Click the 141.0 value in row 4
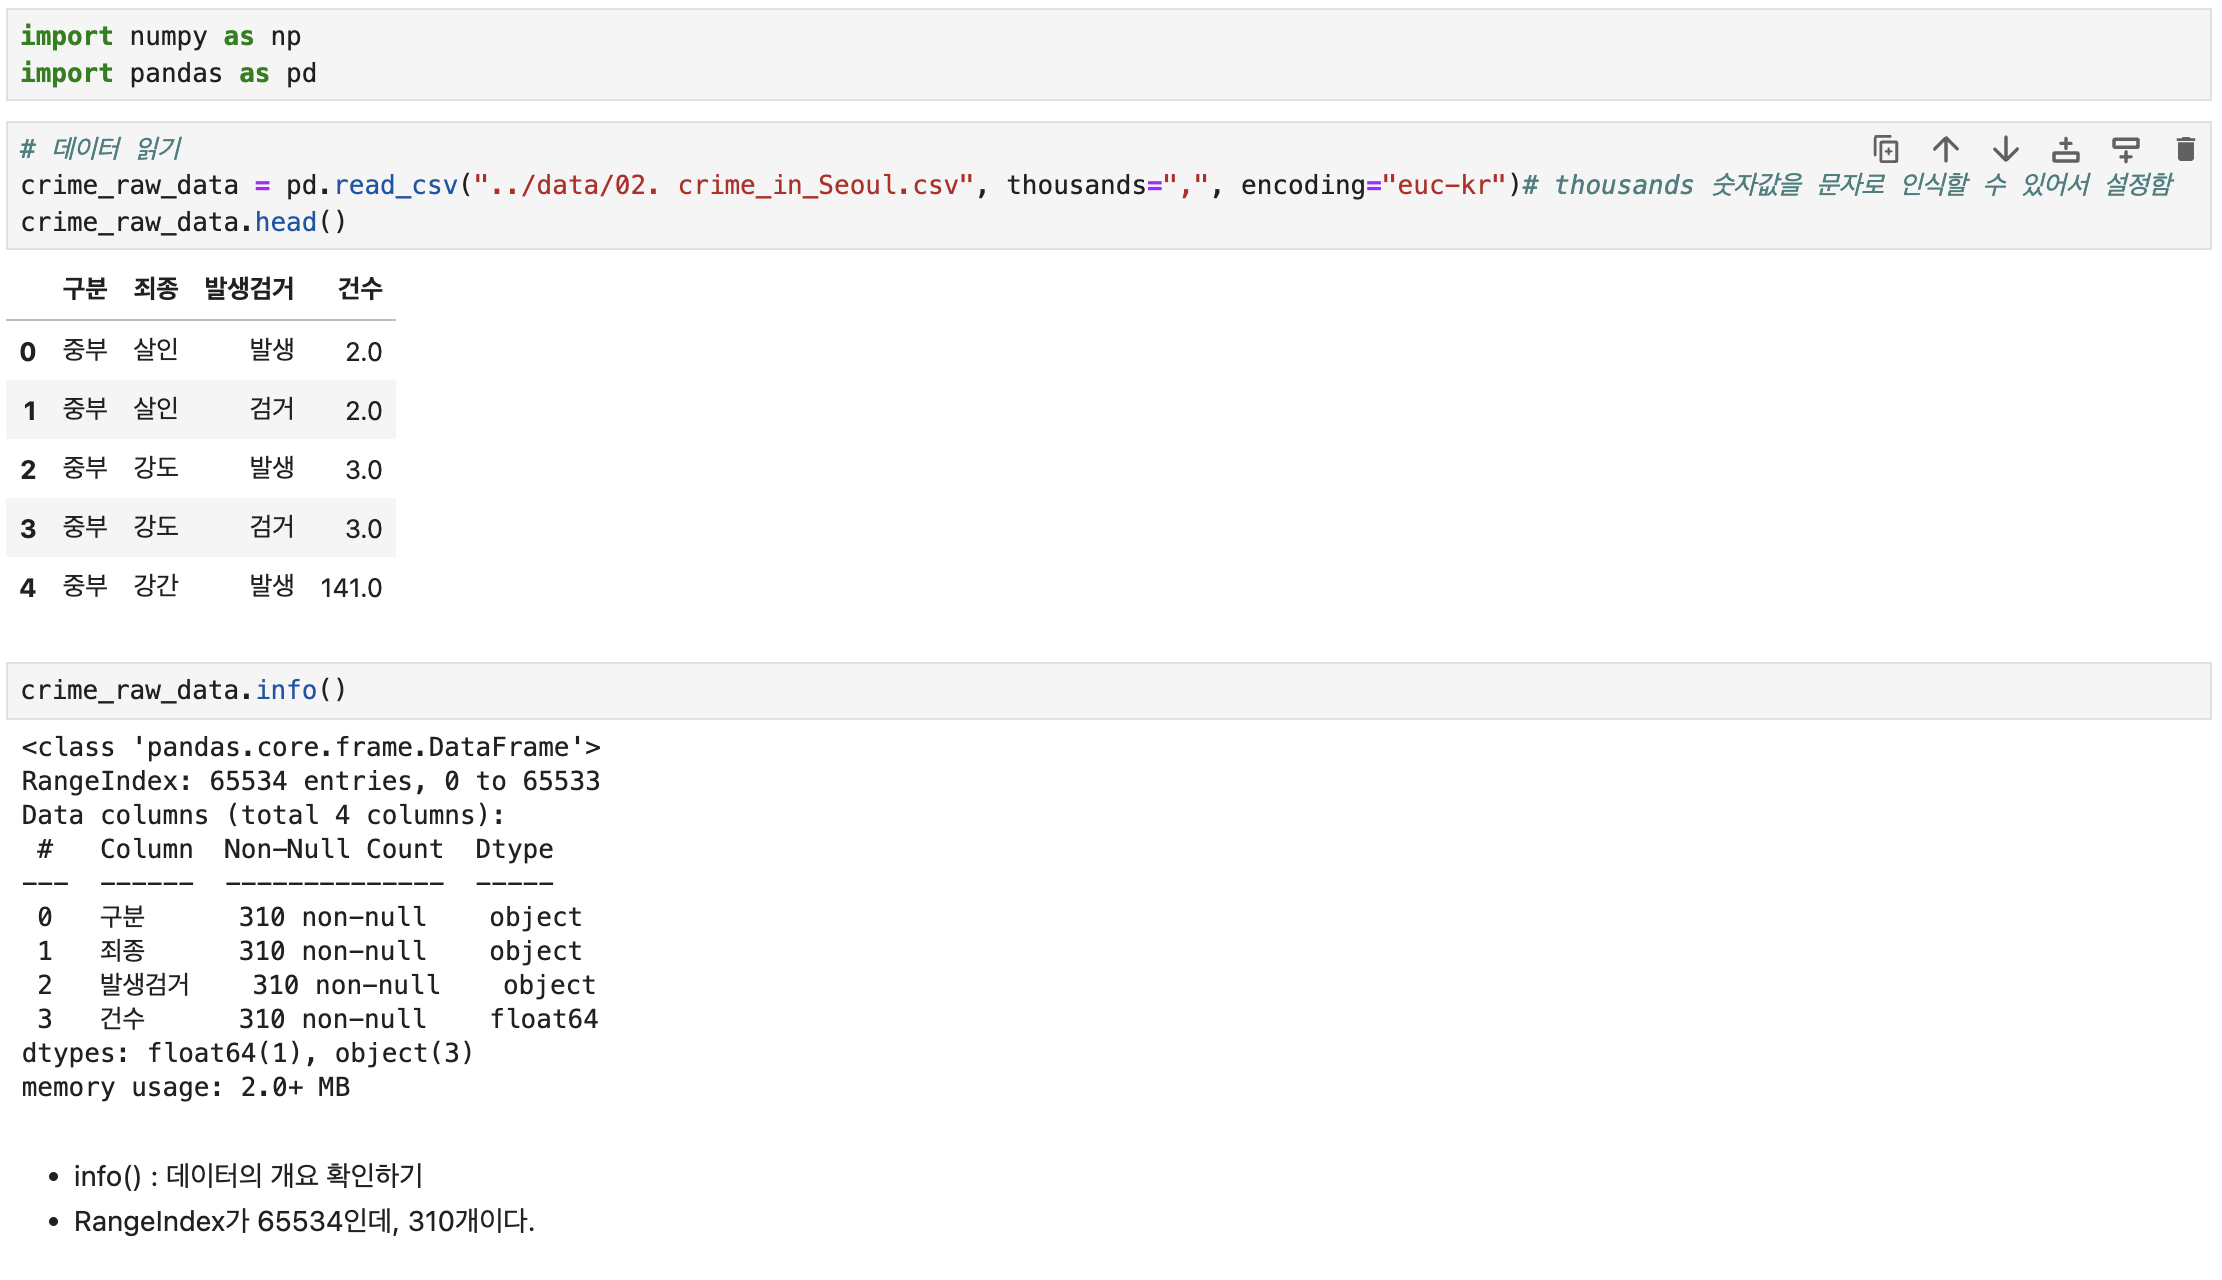 tap(351, 588)
